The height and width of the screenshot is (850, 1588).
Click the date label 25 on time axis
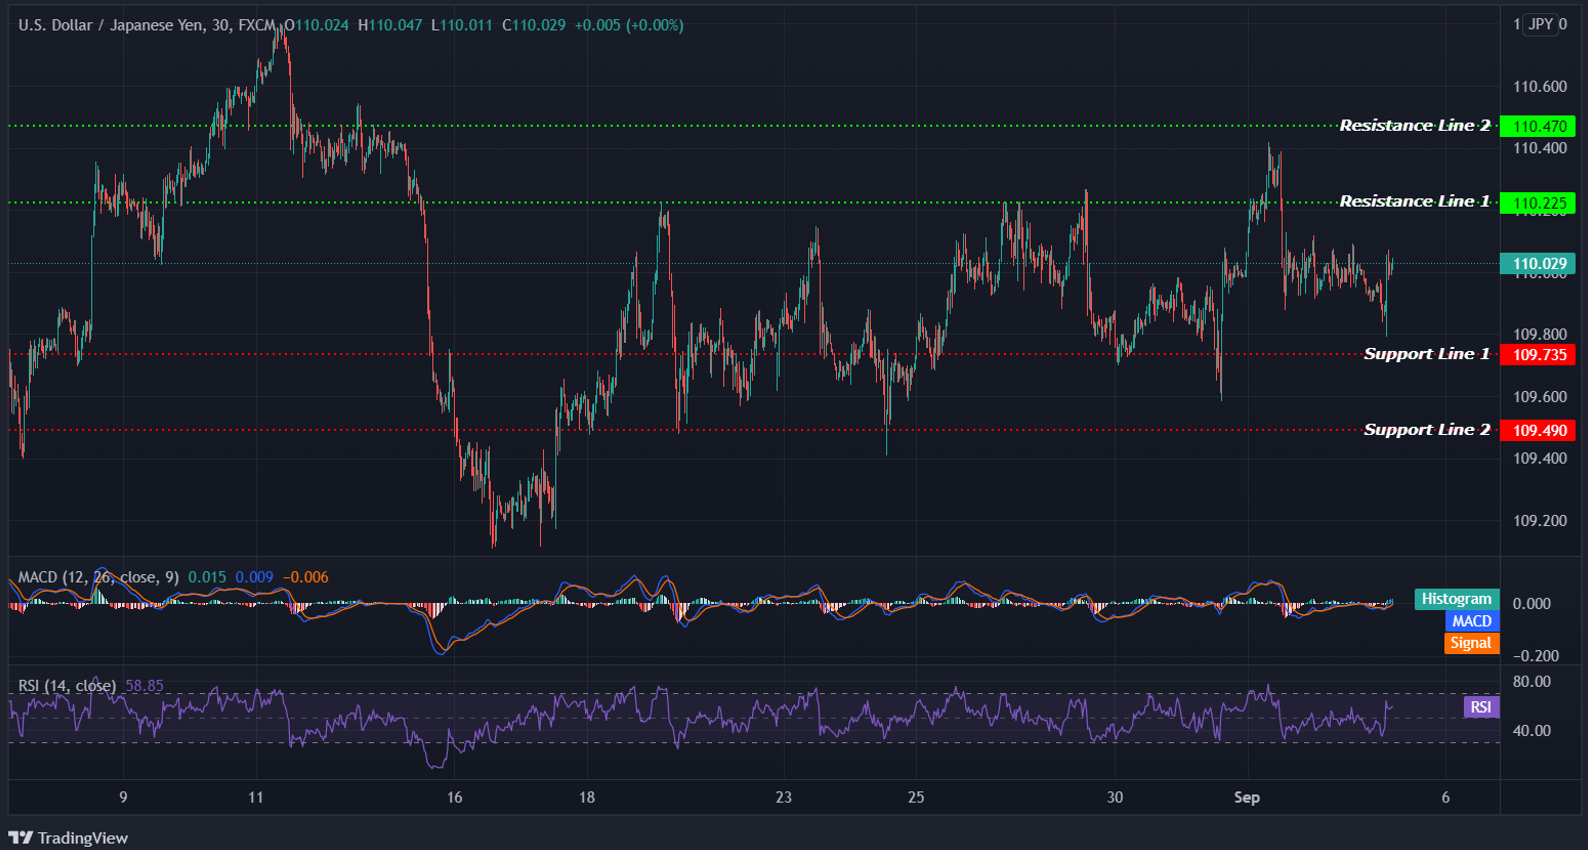916,797
